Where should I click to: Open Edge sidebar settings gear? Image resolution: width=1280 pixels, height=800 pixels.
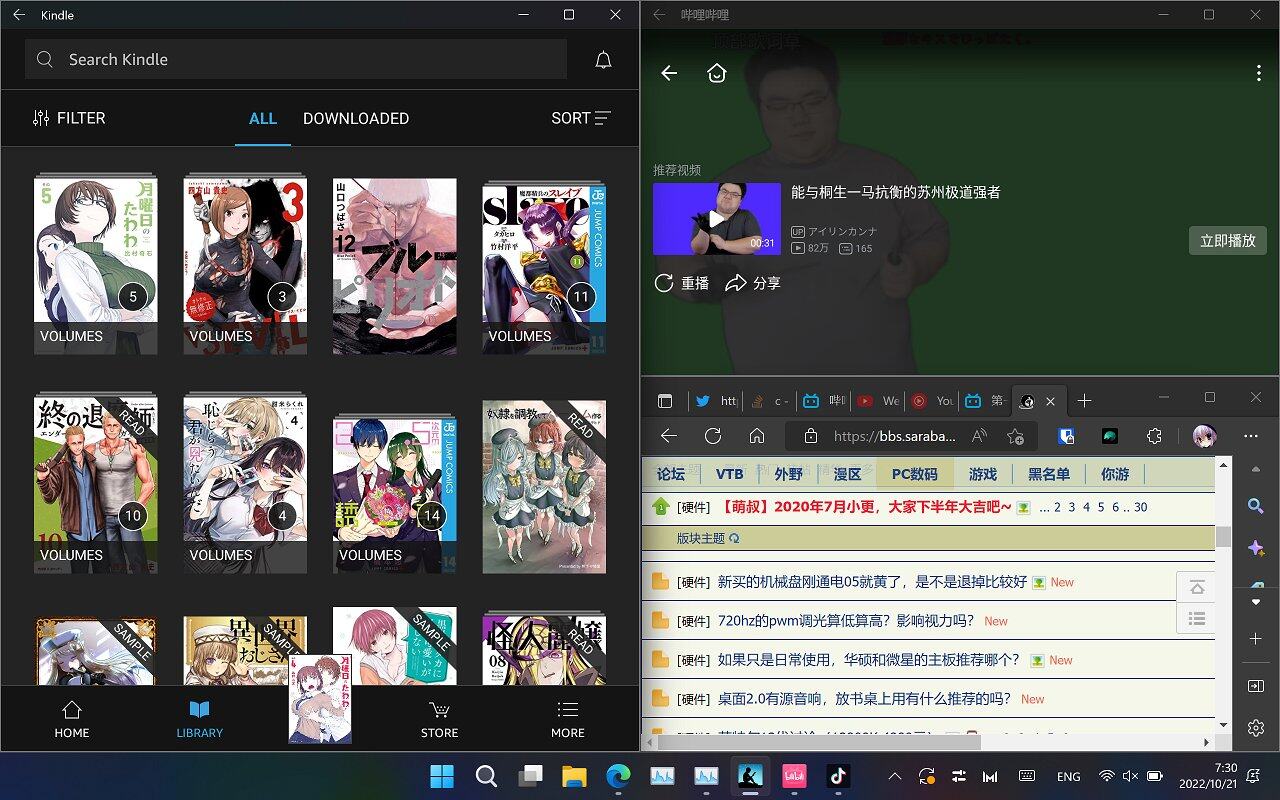(1256, 728)
